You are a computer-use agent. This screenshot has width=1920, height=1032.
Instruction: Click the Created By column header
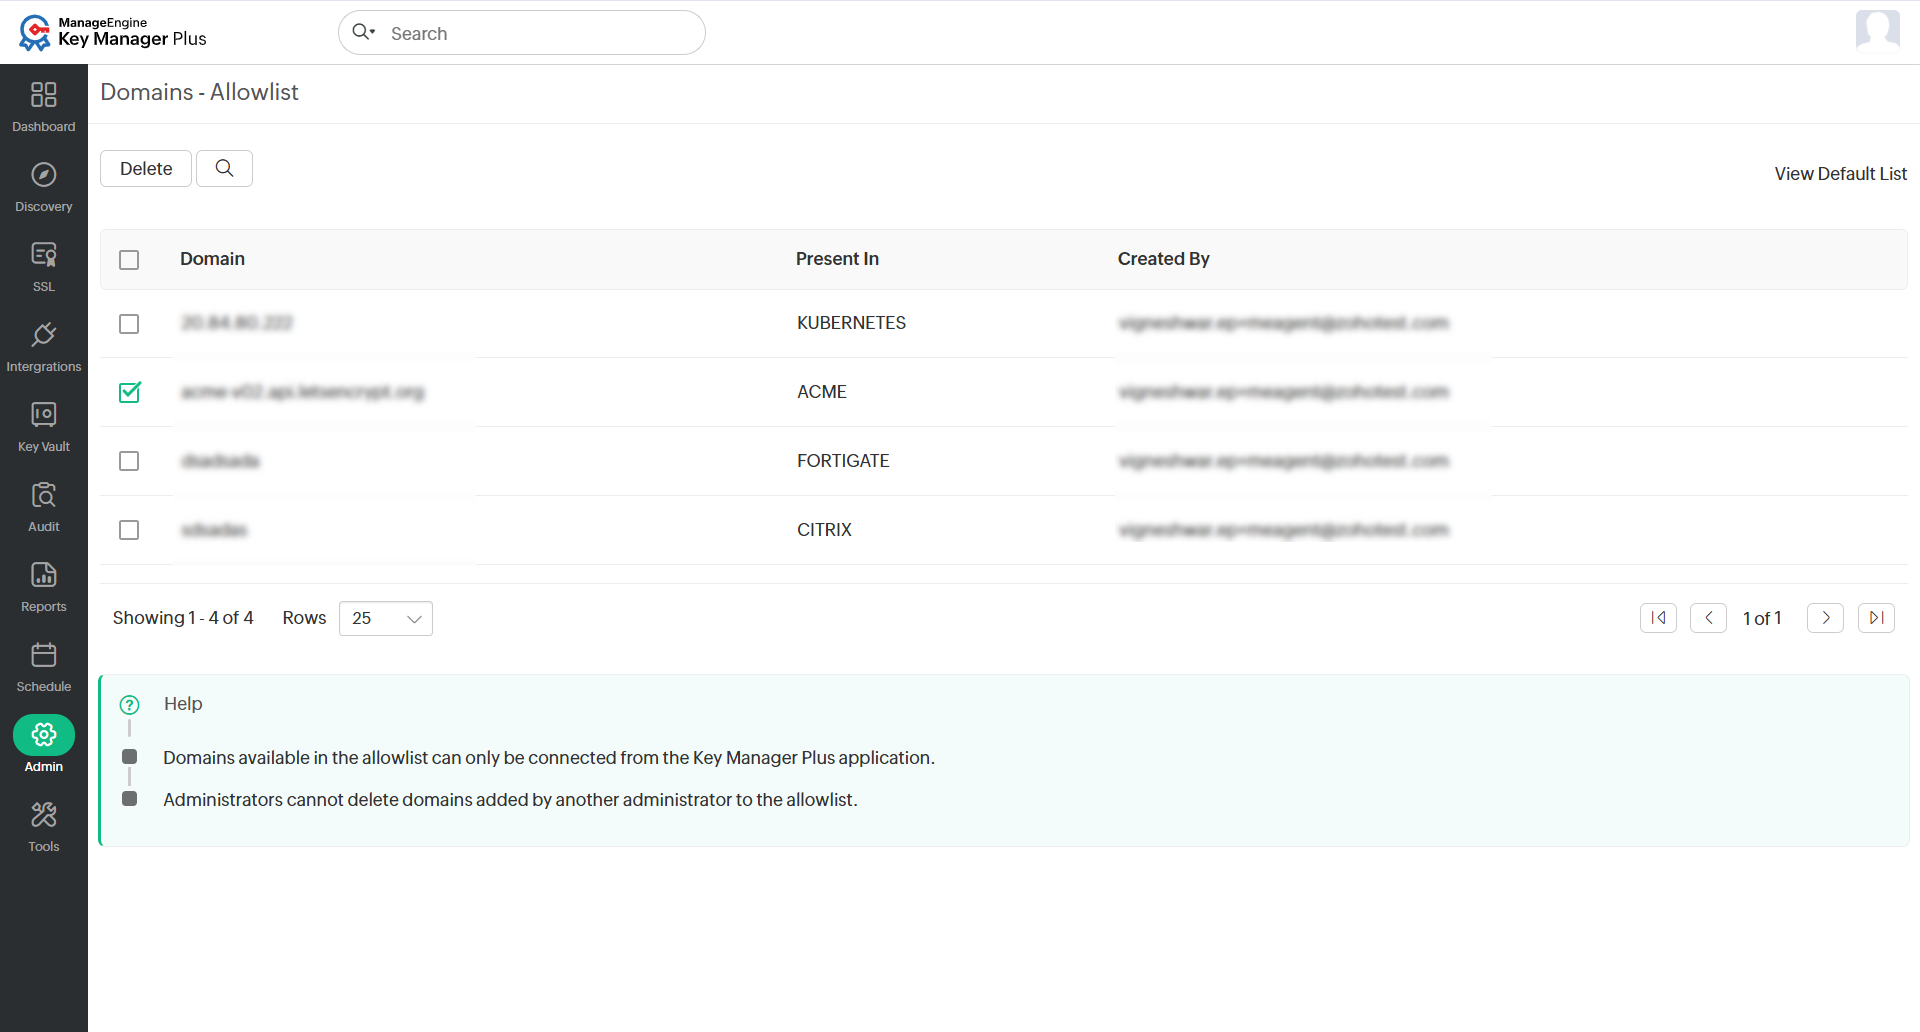tap(1163, 259)
